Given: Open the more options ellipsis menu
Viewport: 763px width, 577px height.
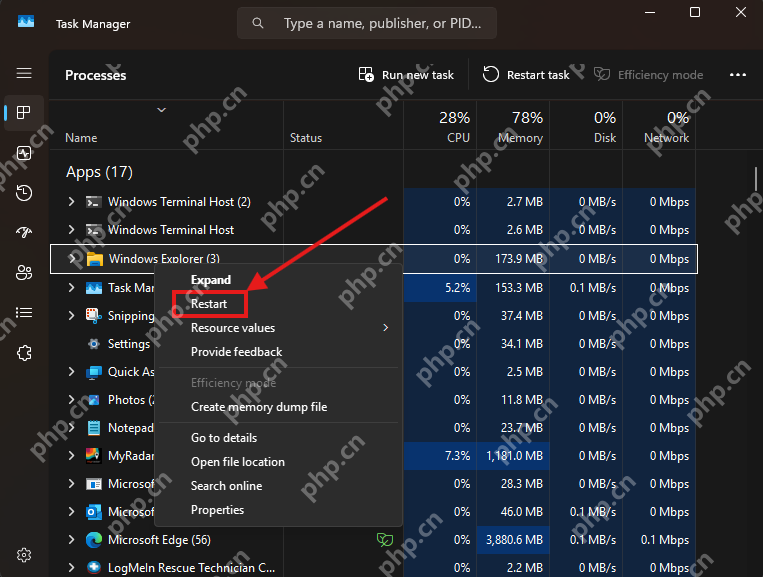Looking at the screenshot, I should (738, 75).
